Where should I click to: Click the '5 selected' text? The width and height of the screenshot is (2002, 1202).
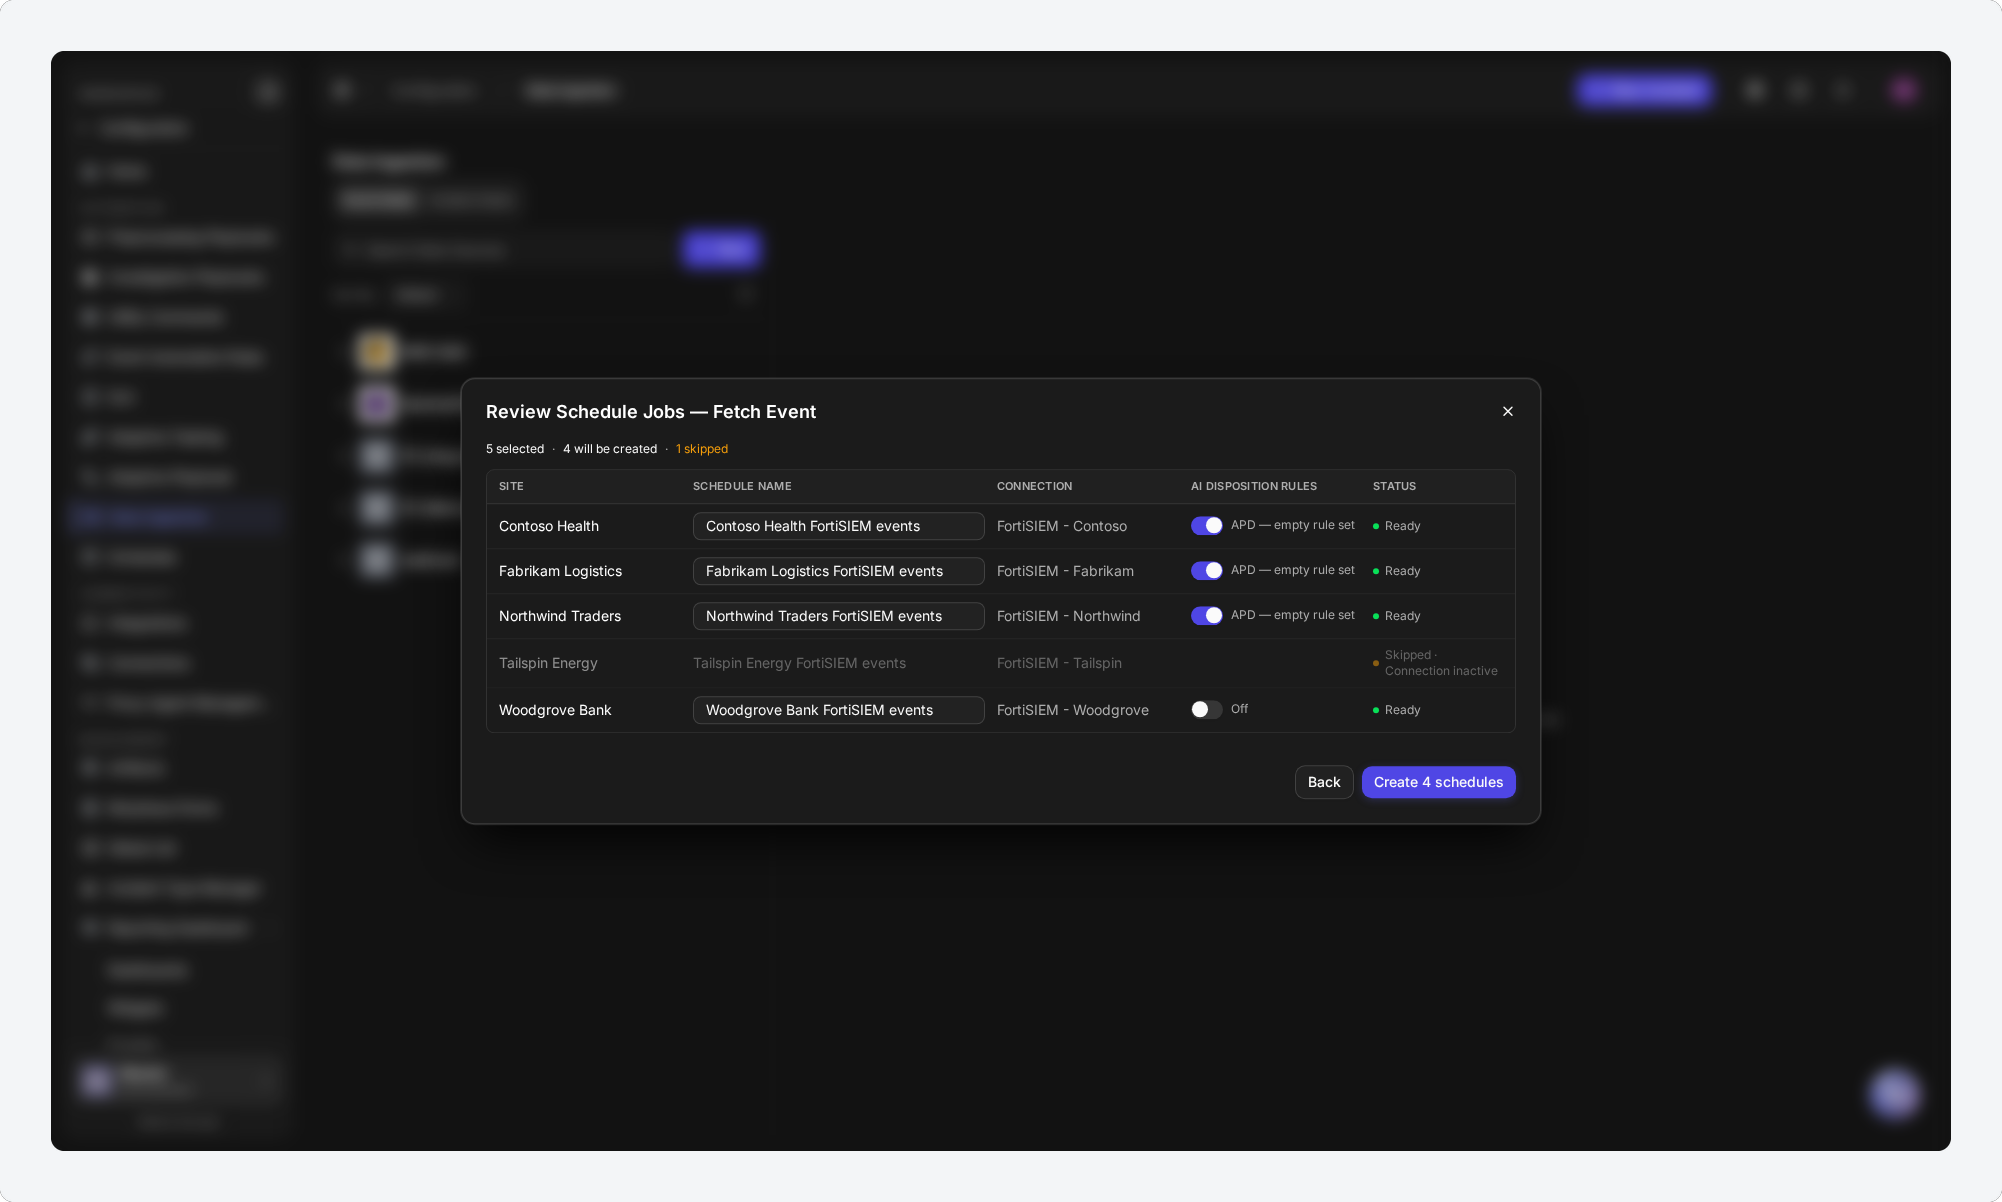[x=515, y=449]
